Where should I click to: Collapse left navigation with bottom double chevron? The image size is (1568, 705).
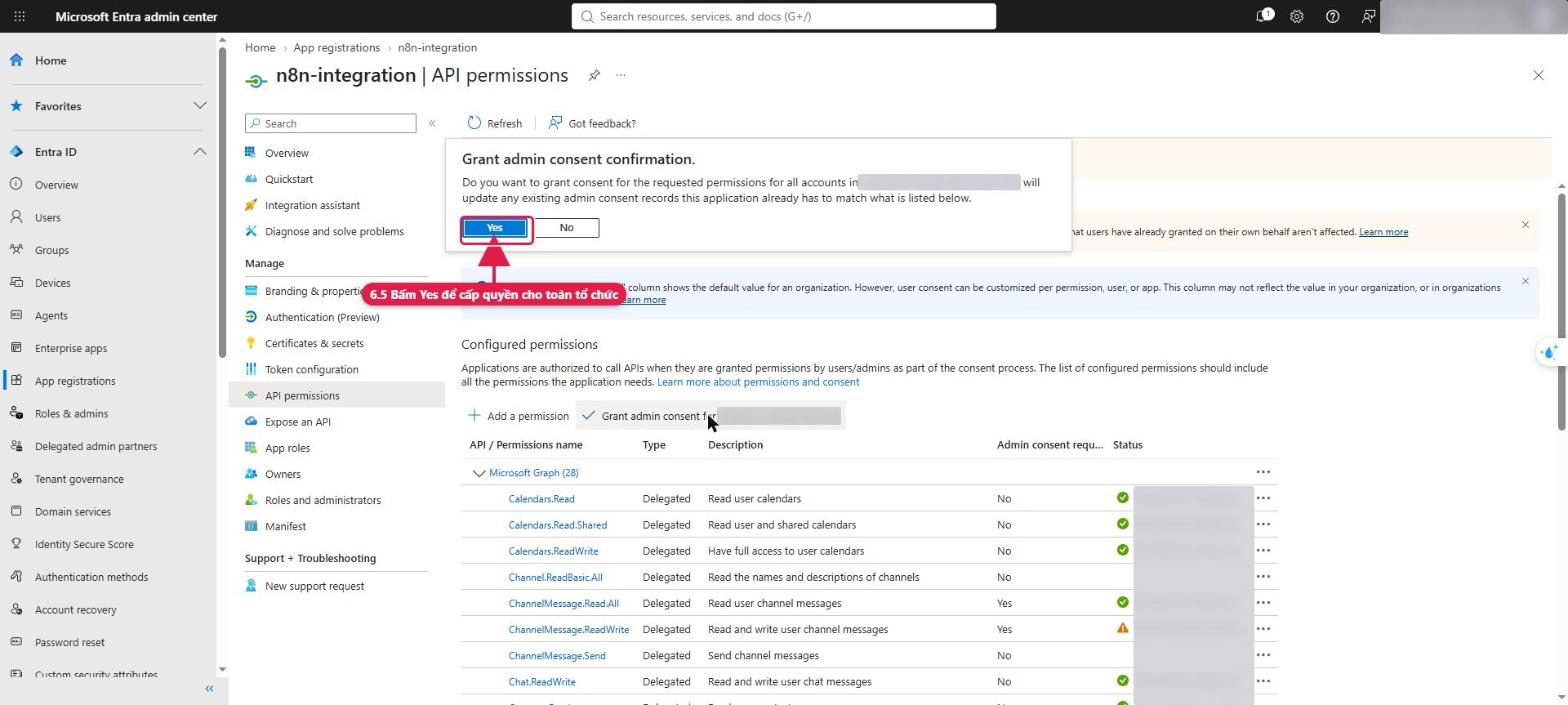(209, 689)
